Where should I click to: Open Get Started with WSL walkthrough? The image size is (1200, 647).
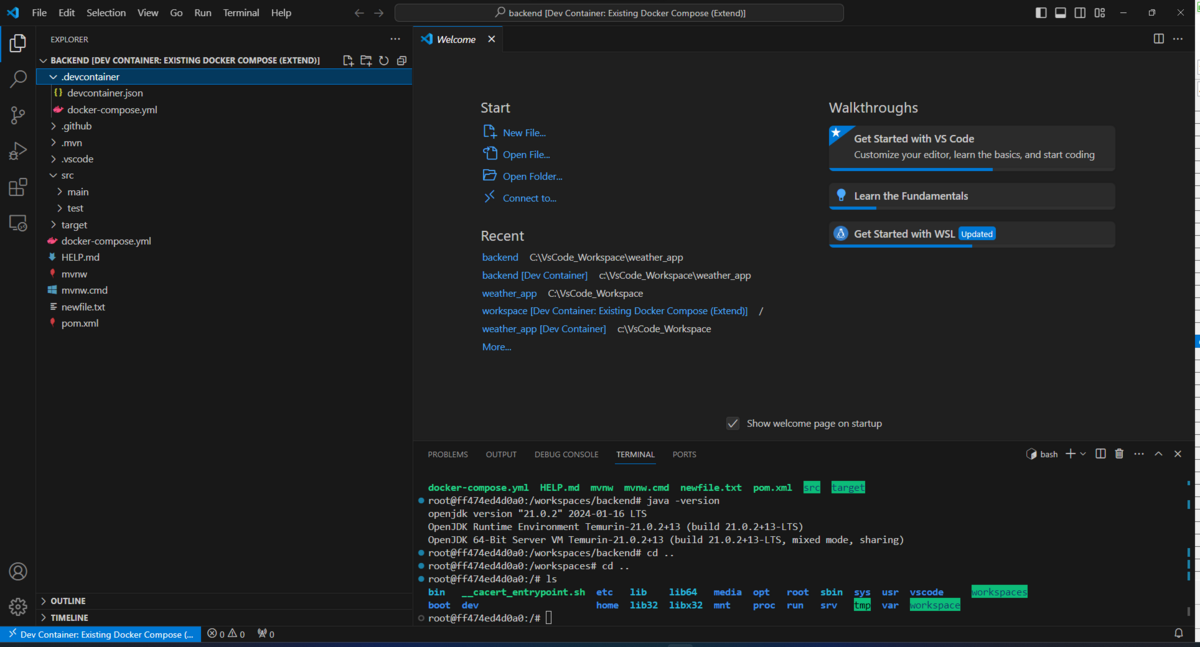click(x=972, y=234)
